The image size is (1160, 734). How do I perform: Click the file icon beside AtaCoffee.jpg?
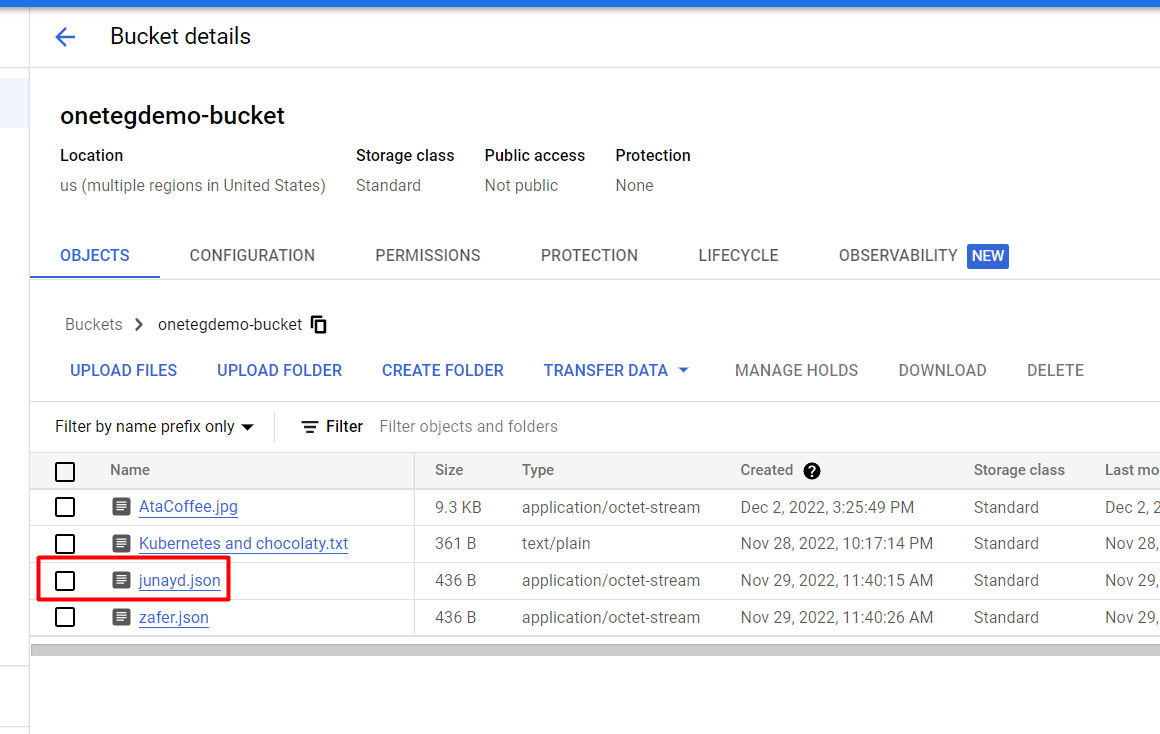[122, 507]
